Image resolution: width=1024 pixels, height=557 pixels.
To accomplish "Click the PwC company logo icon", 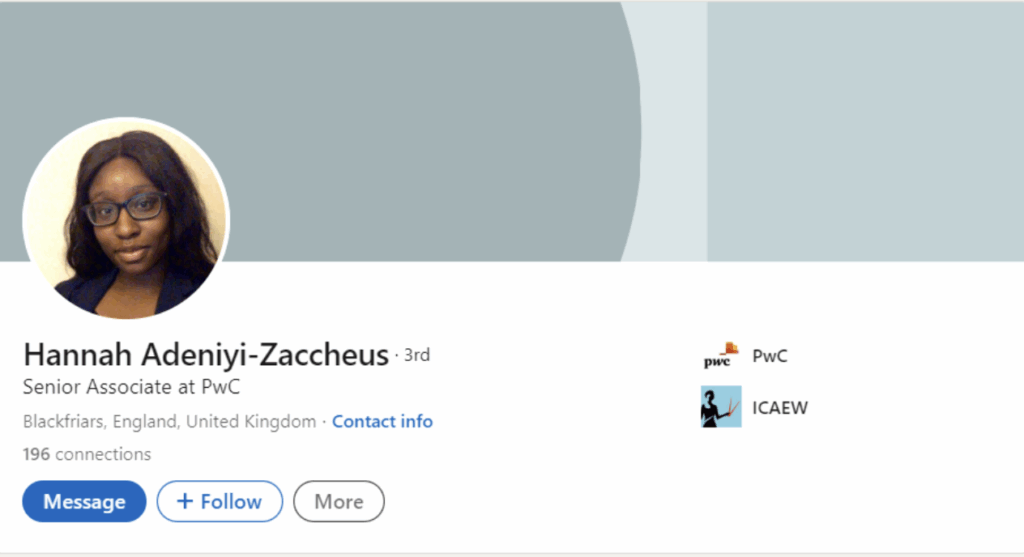I will [719, 355].
